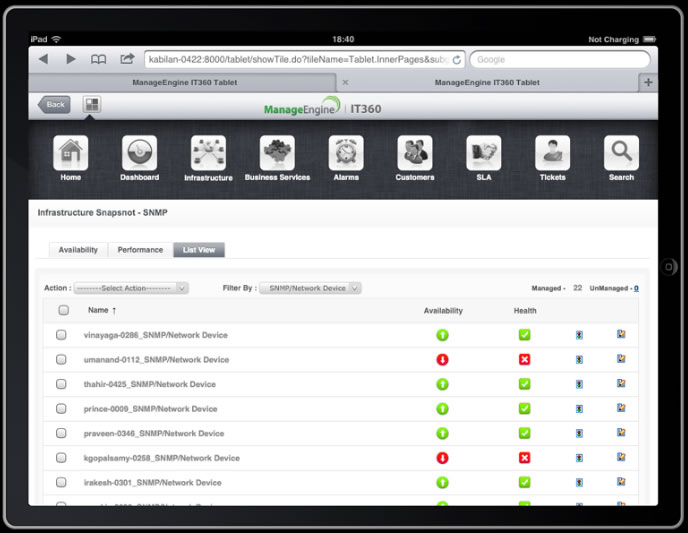Check the praveen-0346 device checkbox
Viewport: 688px width, 533px height.
(x=61, y=433)
